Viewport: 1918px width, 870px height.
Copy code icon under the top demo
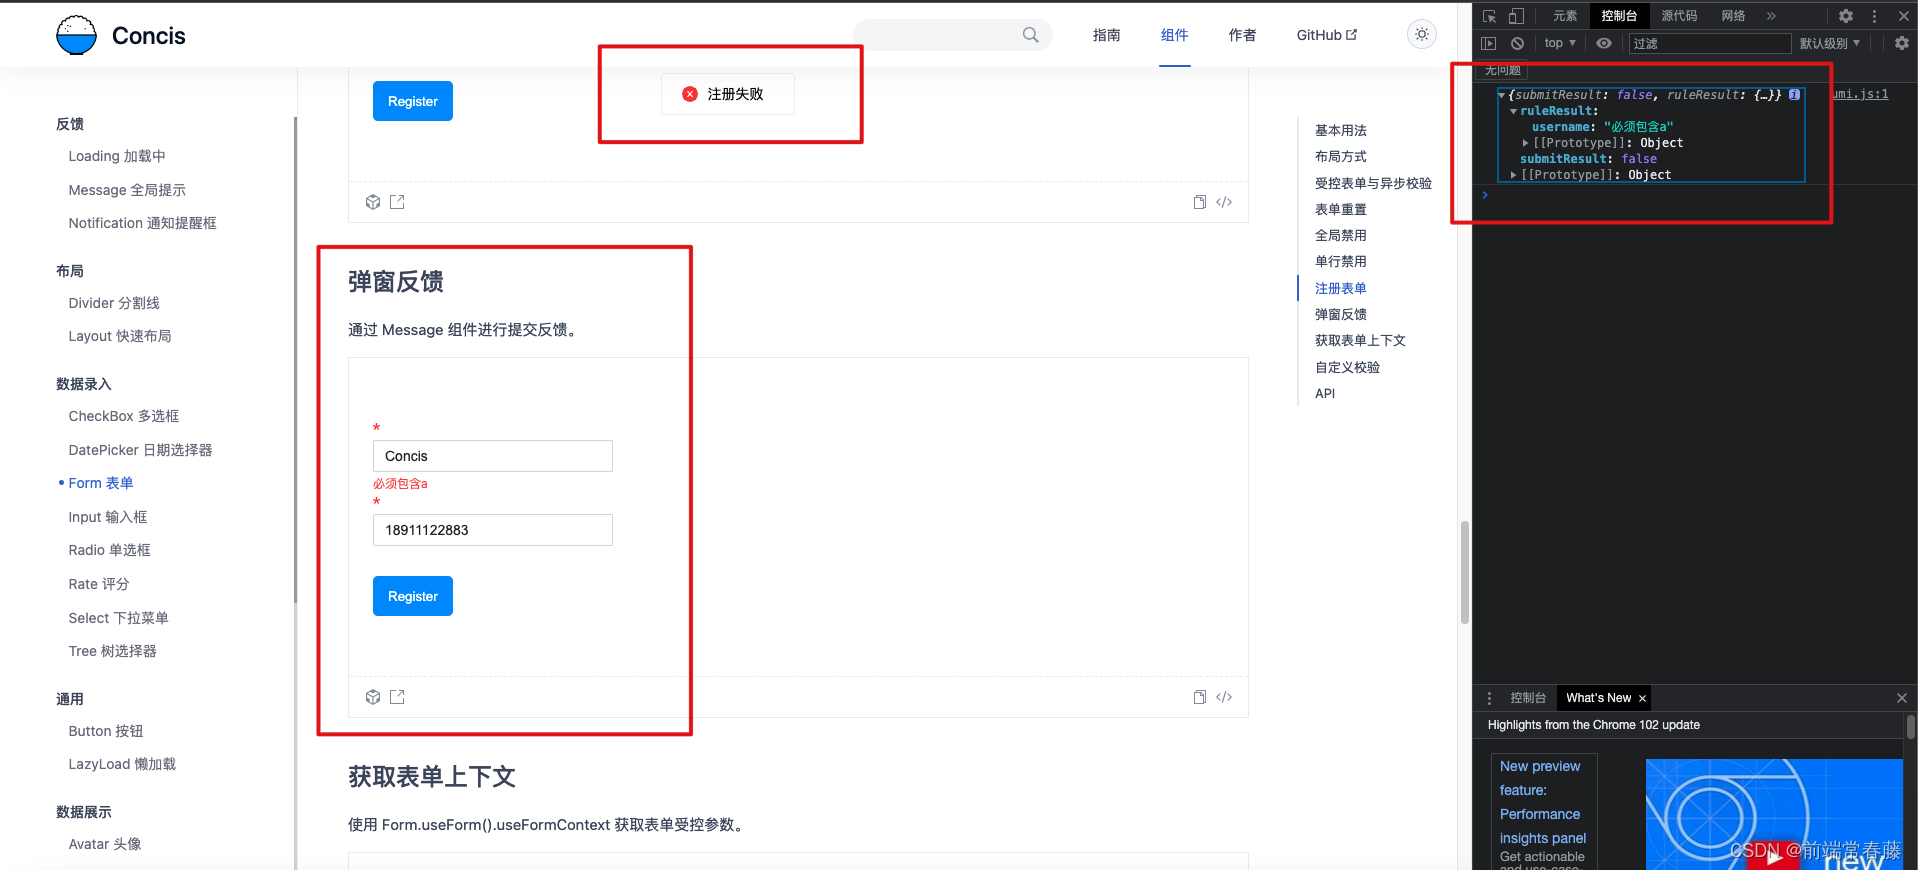(x=1199, y=202)
